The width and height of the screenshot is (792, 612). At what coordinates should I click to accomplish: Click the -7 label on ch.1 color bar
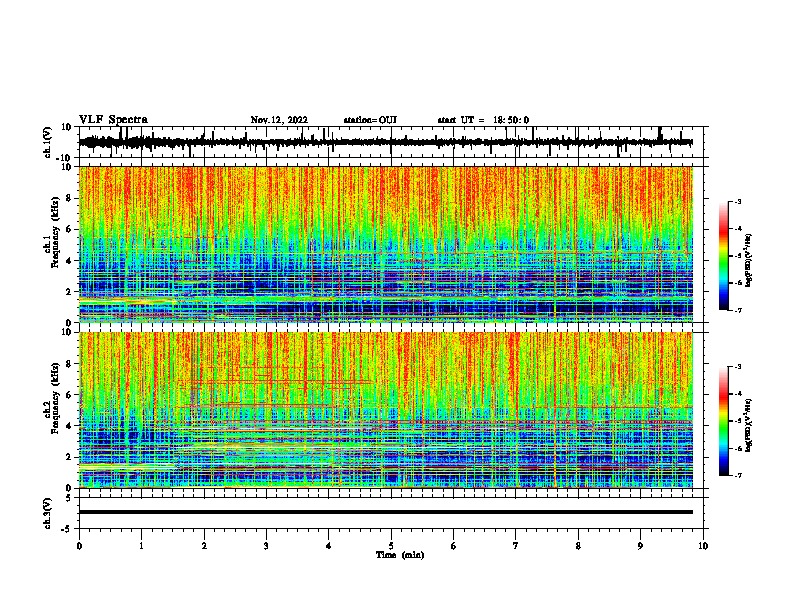pos(738,310)
